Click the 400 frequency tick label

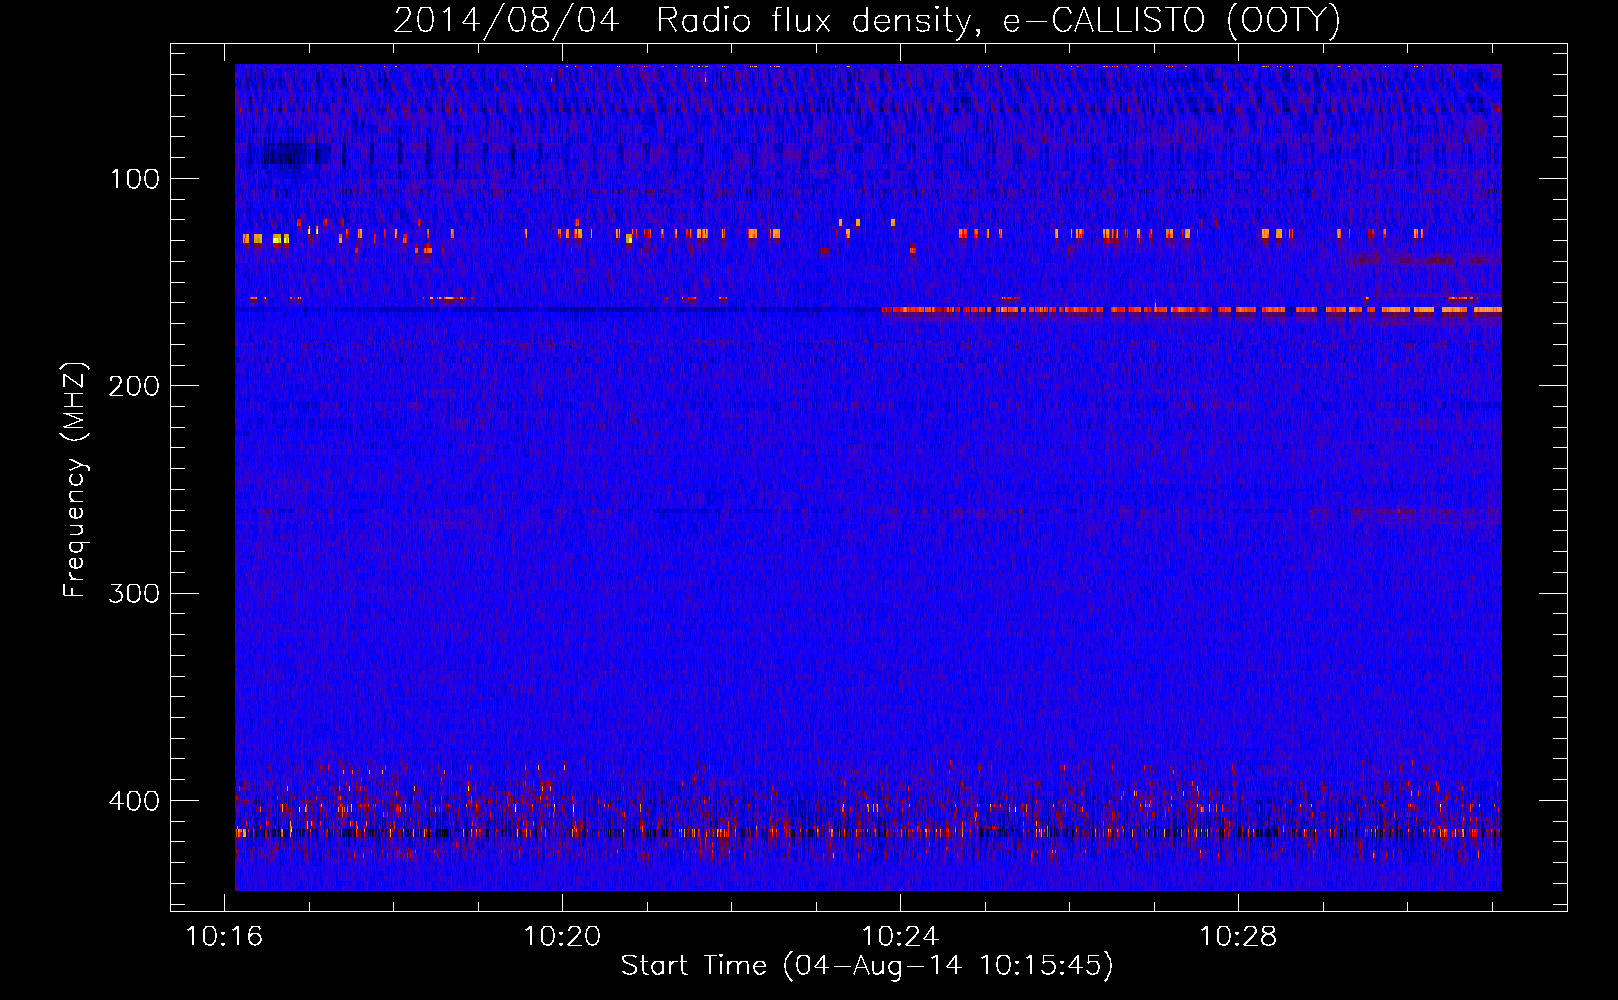coord(134,801)
